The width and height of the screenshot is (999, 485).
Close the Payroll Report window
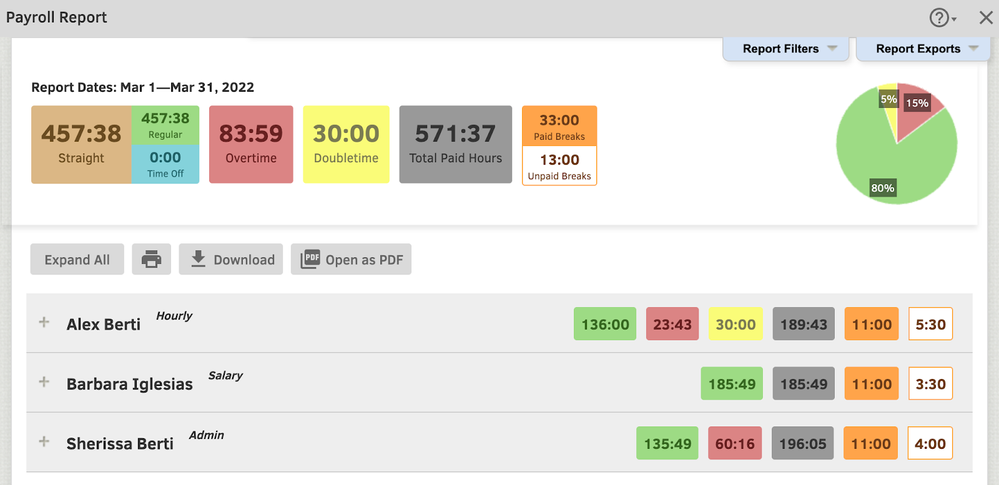point(985,18)
